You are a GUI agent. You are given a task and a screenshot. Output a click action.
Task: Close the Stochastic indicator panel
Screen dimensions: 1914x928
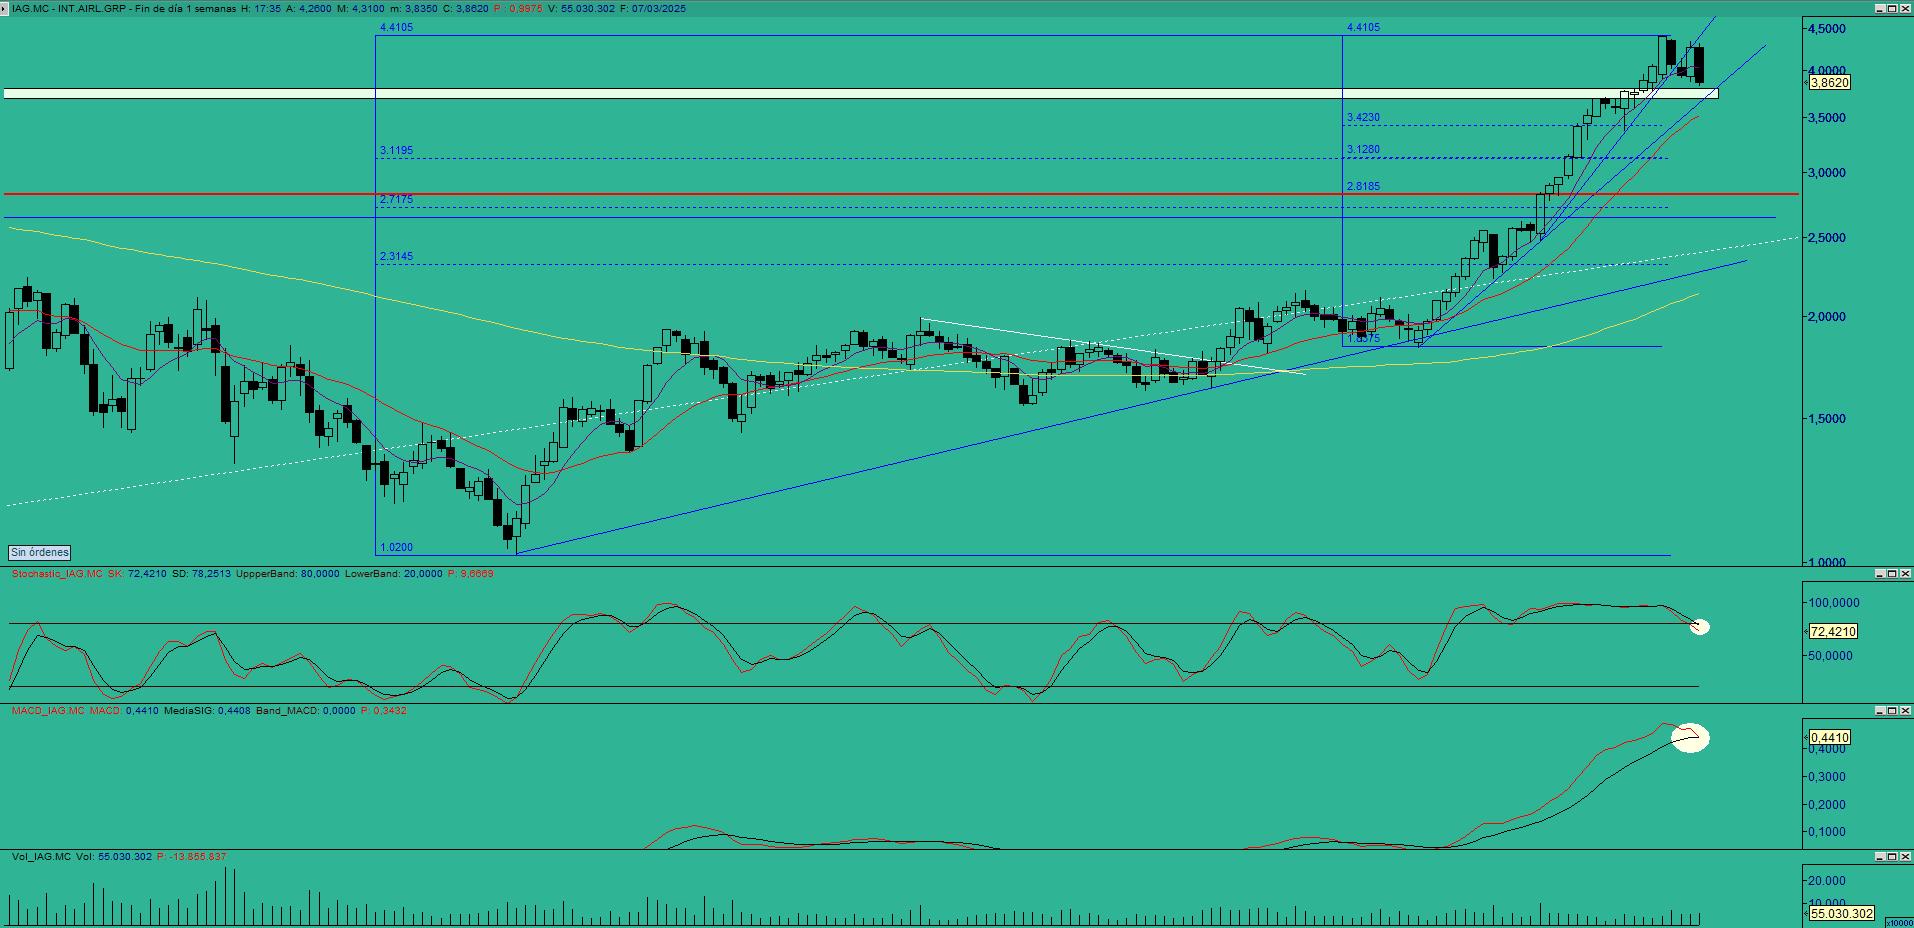[x=1905, y=574]
